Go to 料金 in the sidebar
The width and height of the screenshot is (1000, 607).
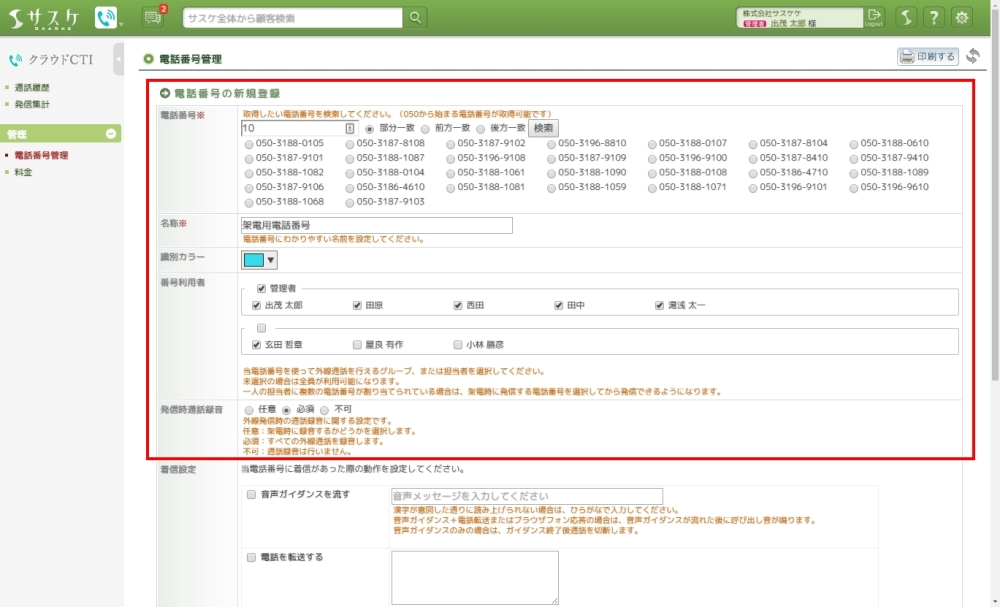coord(23,172)
